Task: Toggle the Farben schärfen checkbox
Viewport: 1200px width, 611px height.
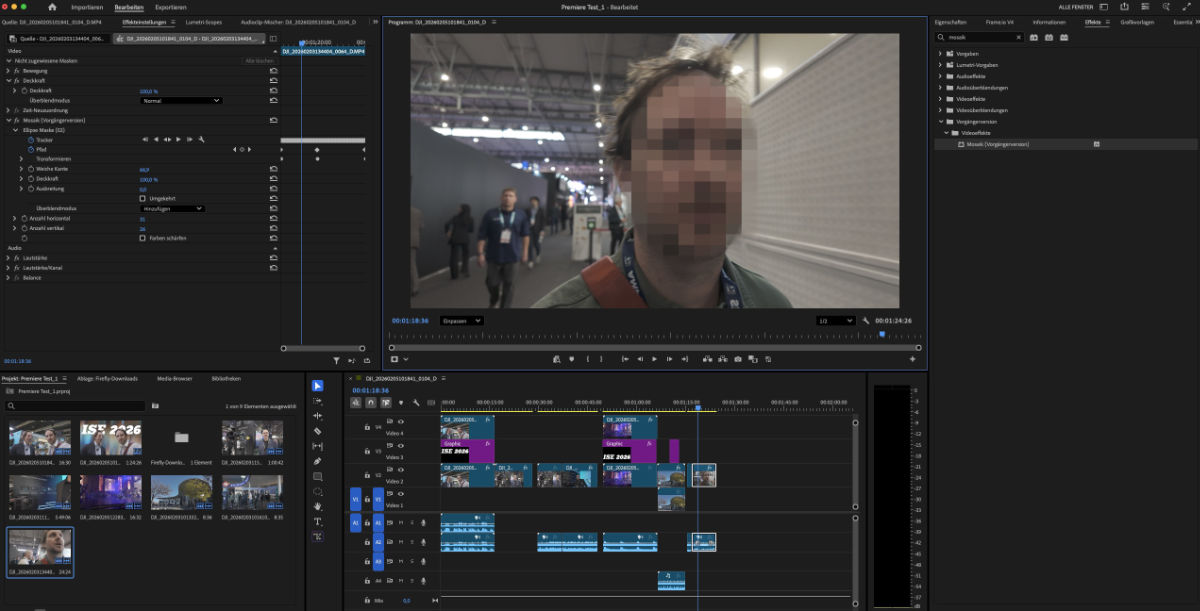Action: coord(142,238)
